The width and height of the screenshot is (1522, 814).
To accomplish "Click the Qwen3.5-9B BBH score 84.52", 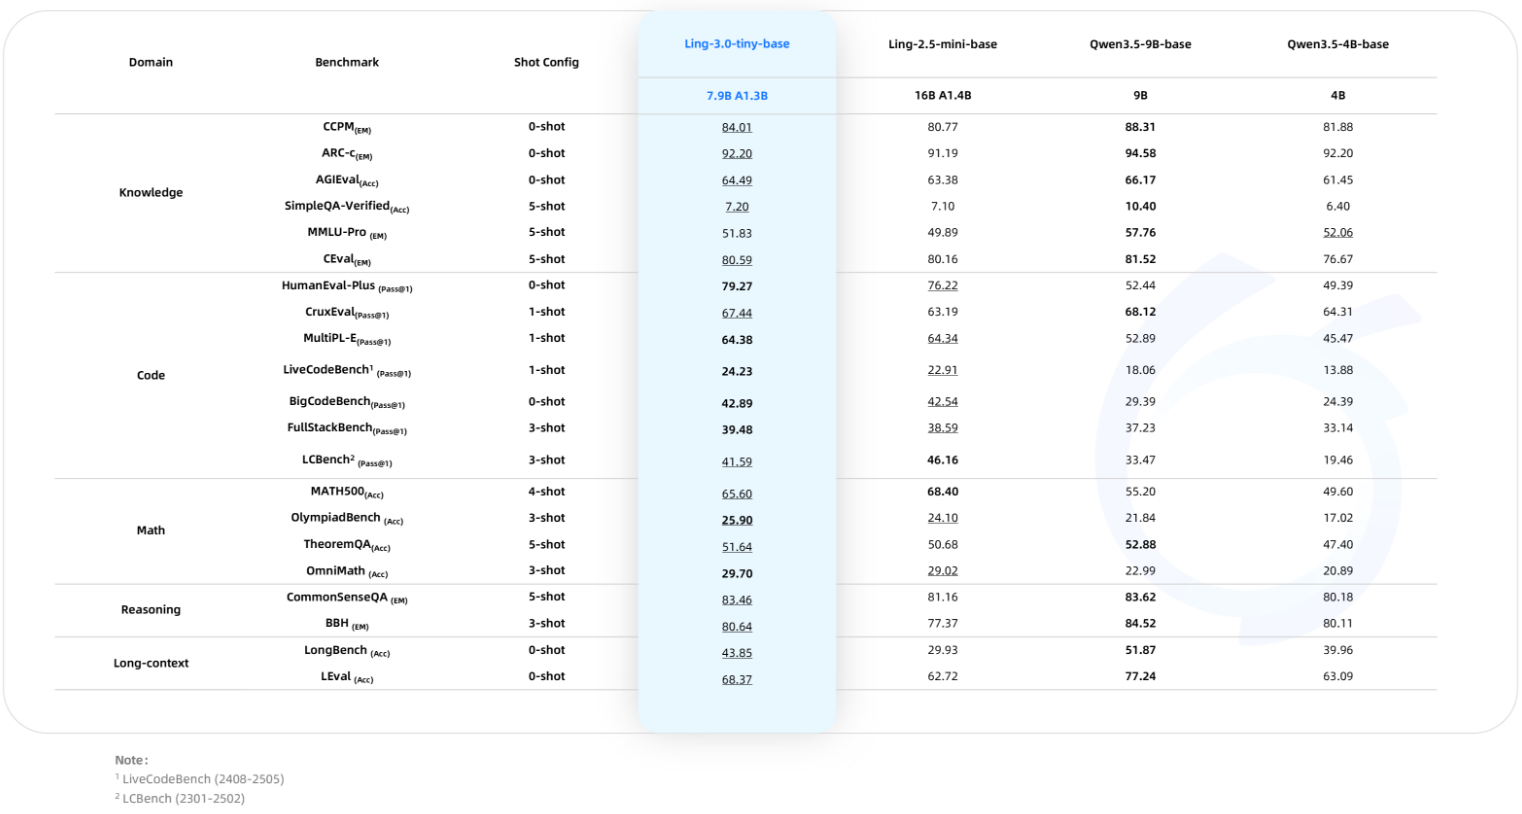I will 1140,623.
